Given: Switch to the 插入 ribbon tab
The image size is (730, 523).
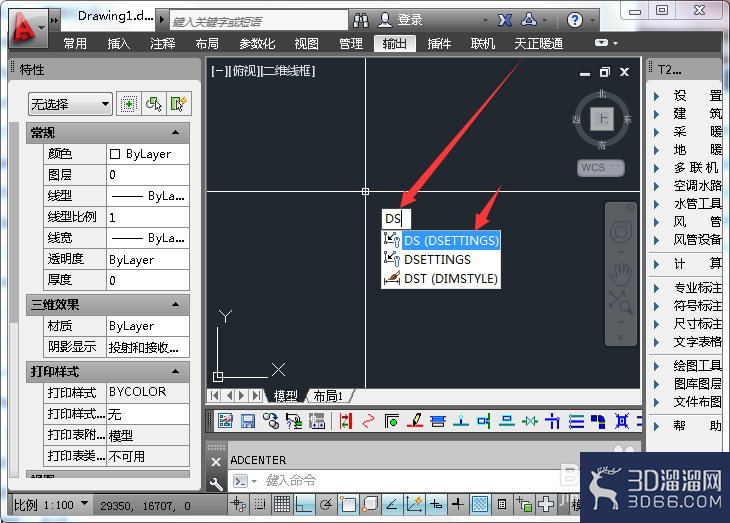Looking at the screenshot, I should [x=119, y=44].
